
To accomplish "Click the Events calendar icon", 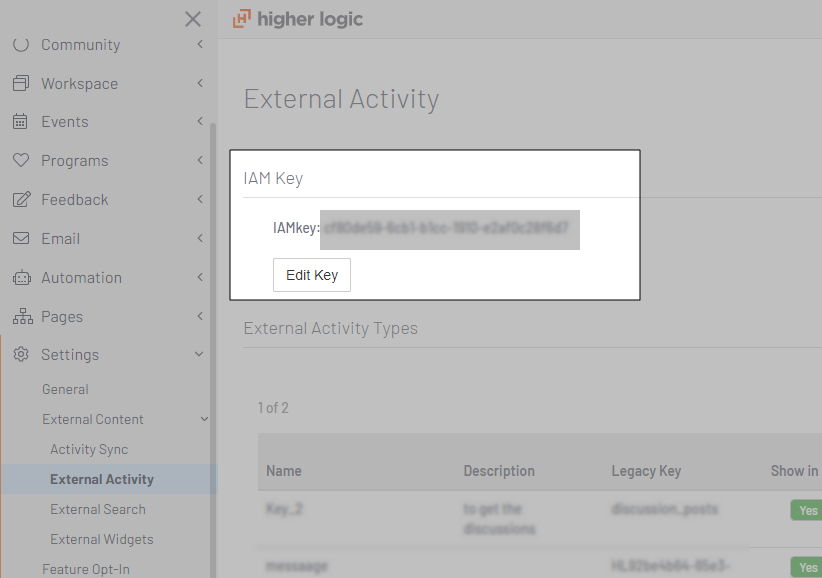I will pos(21,122).
